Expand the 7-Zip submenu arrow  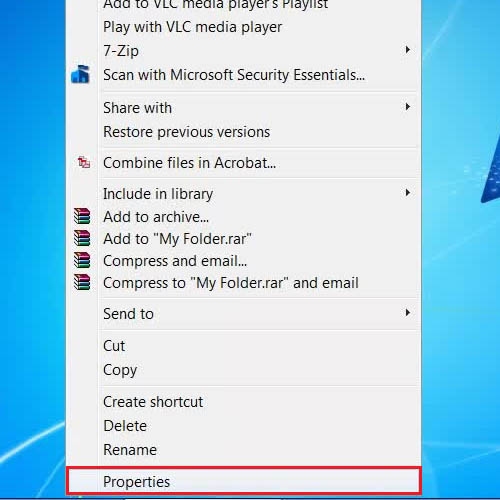click(x=407, y=50)
